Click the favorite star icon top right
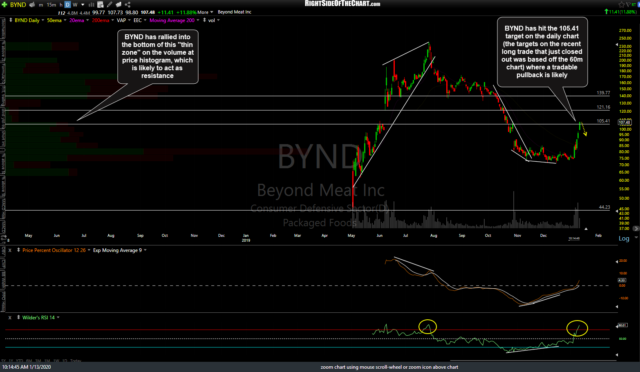The image size is (640, 372). coord(621,4)
